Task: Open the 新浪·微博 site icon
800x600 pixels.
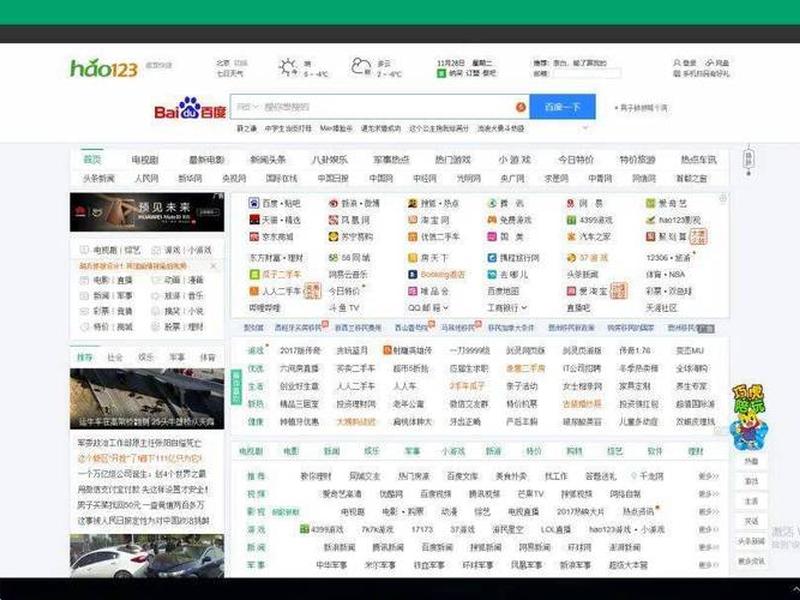Action: coord(333,203)
